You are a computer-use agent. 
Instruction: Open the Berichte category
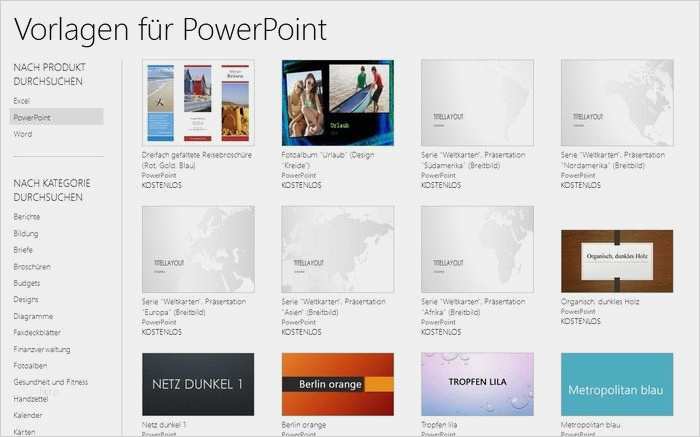[x=26, y=217]
